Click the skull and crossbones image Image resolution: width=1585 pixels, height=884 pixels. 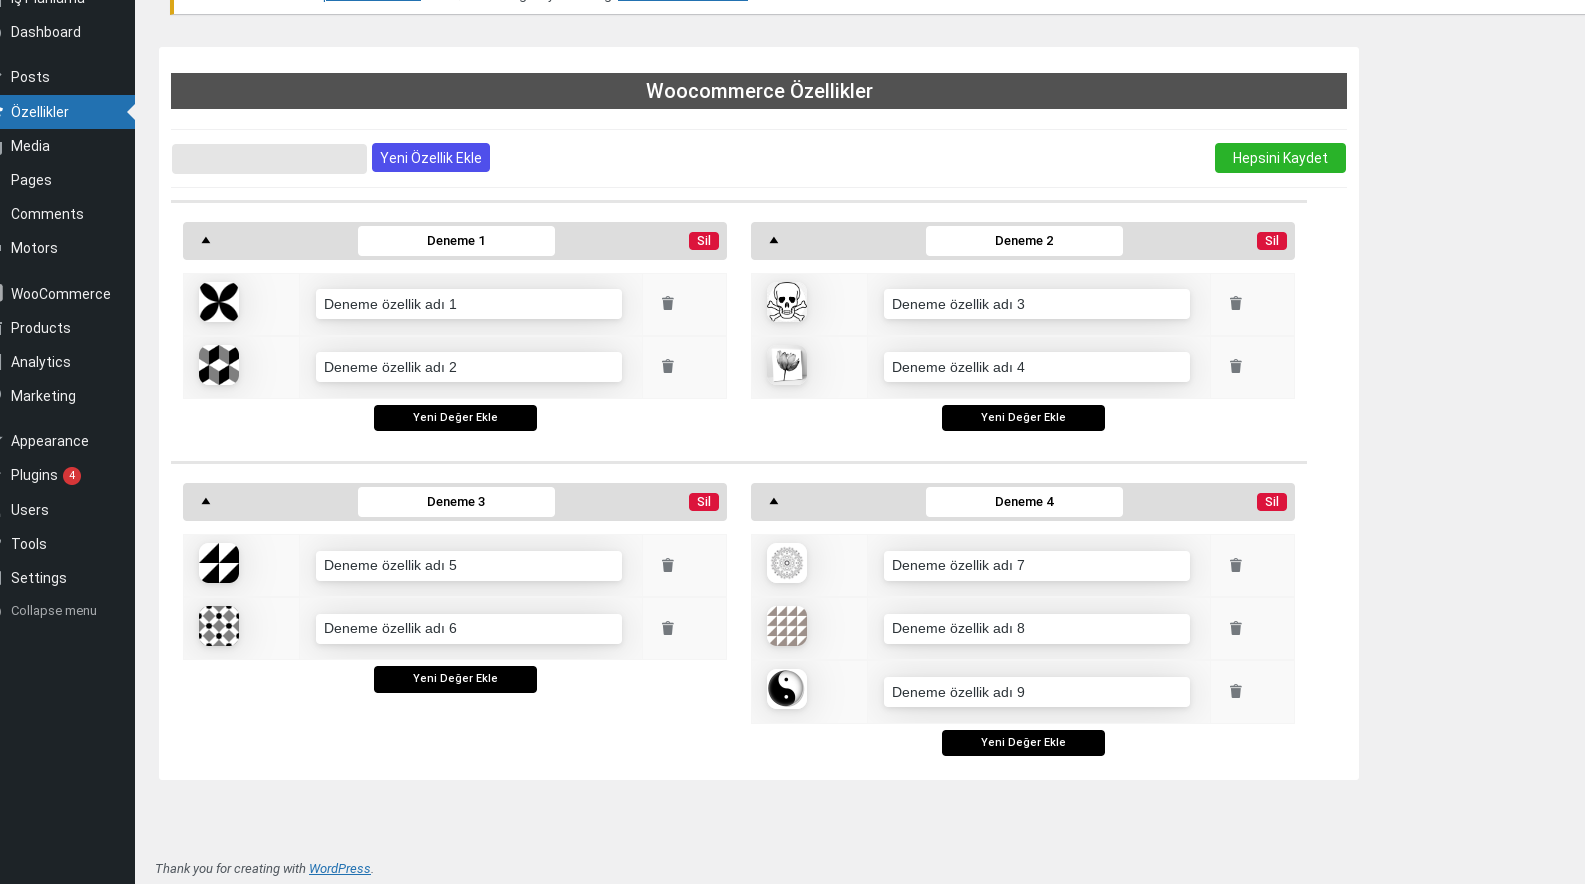point(787,302)
